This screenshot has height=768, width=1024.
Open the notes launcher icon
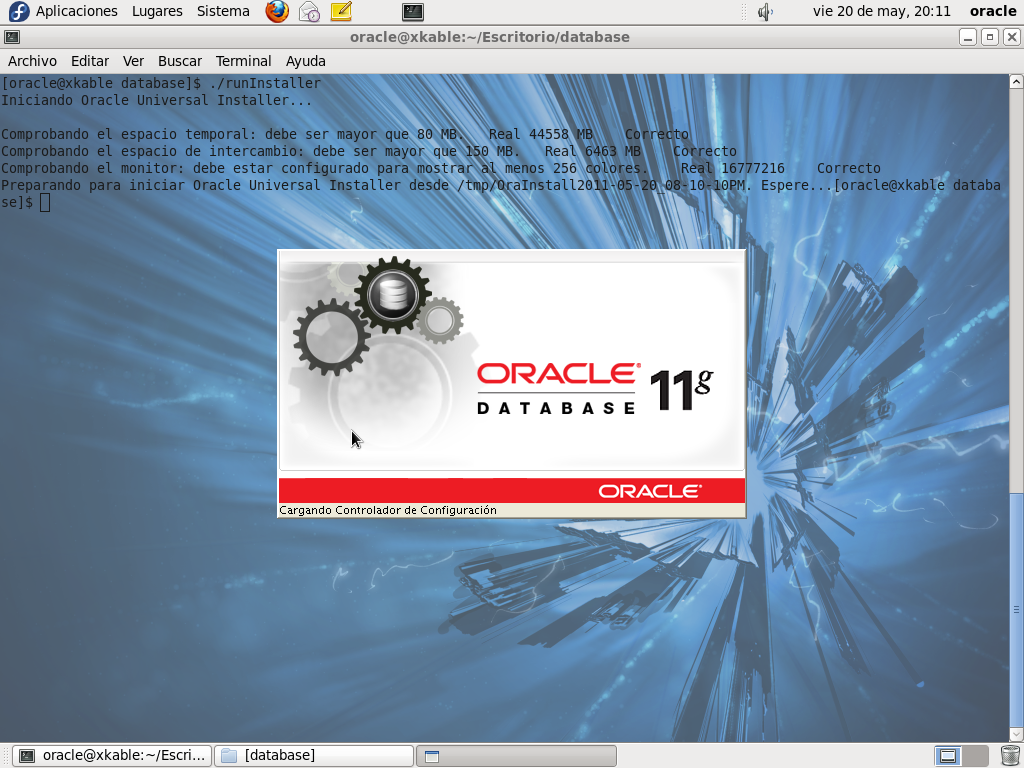pos(341,11)
